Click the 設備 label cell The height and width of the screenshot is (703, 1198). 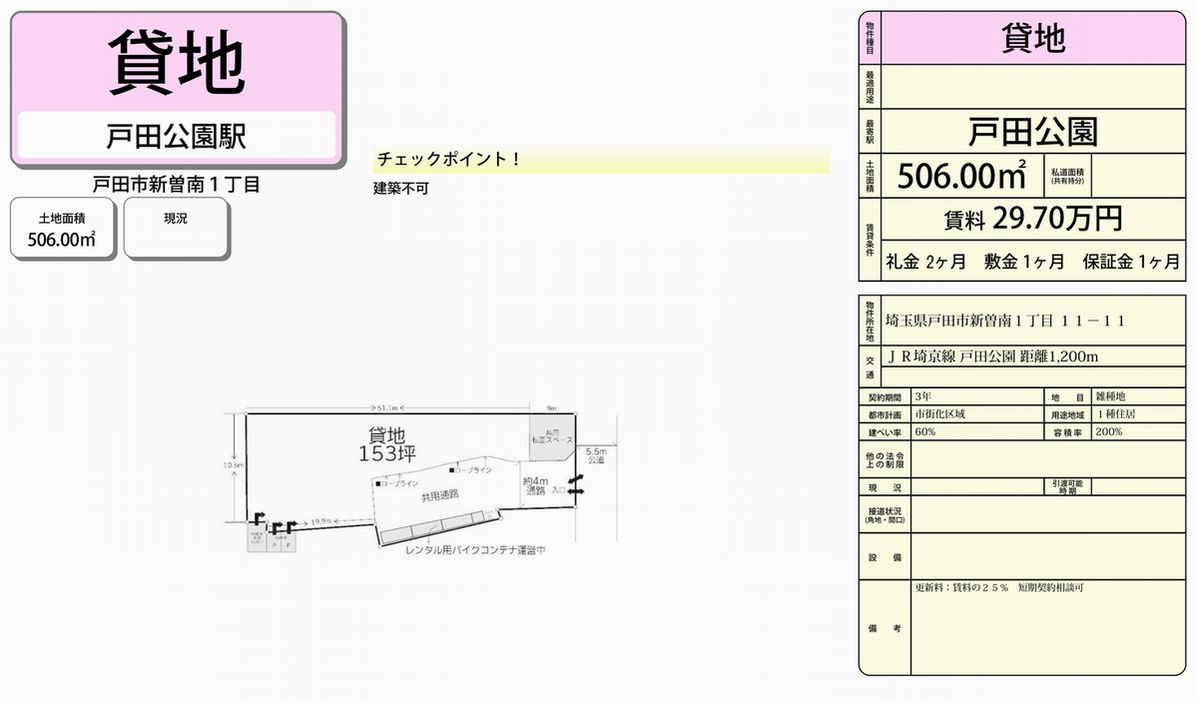pyautogui.click(x=885, y=557)
